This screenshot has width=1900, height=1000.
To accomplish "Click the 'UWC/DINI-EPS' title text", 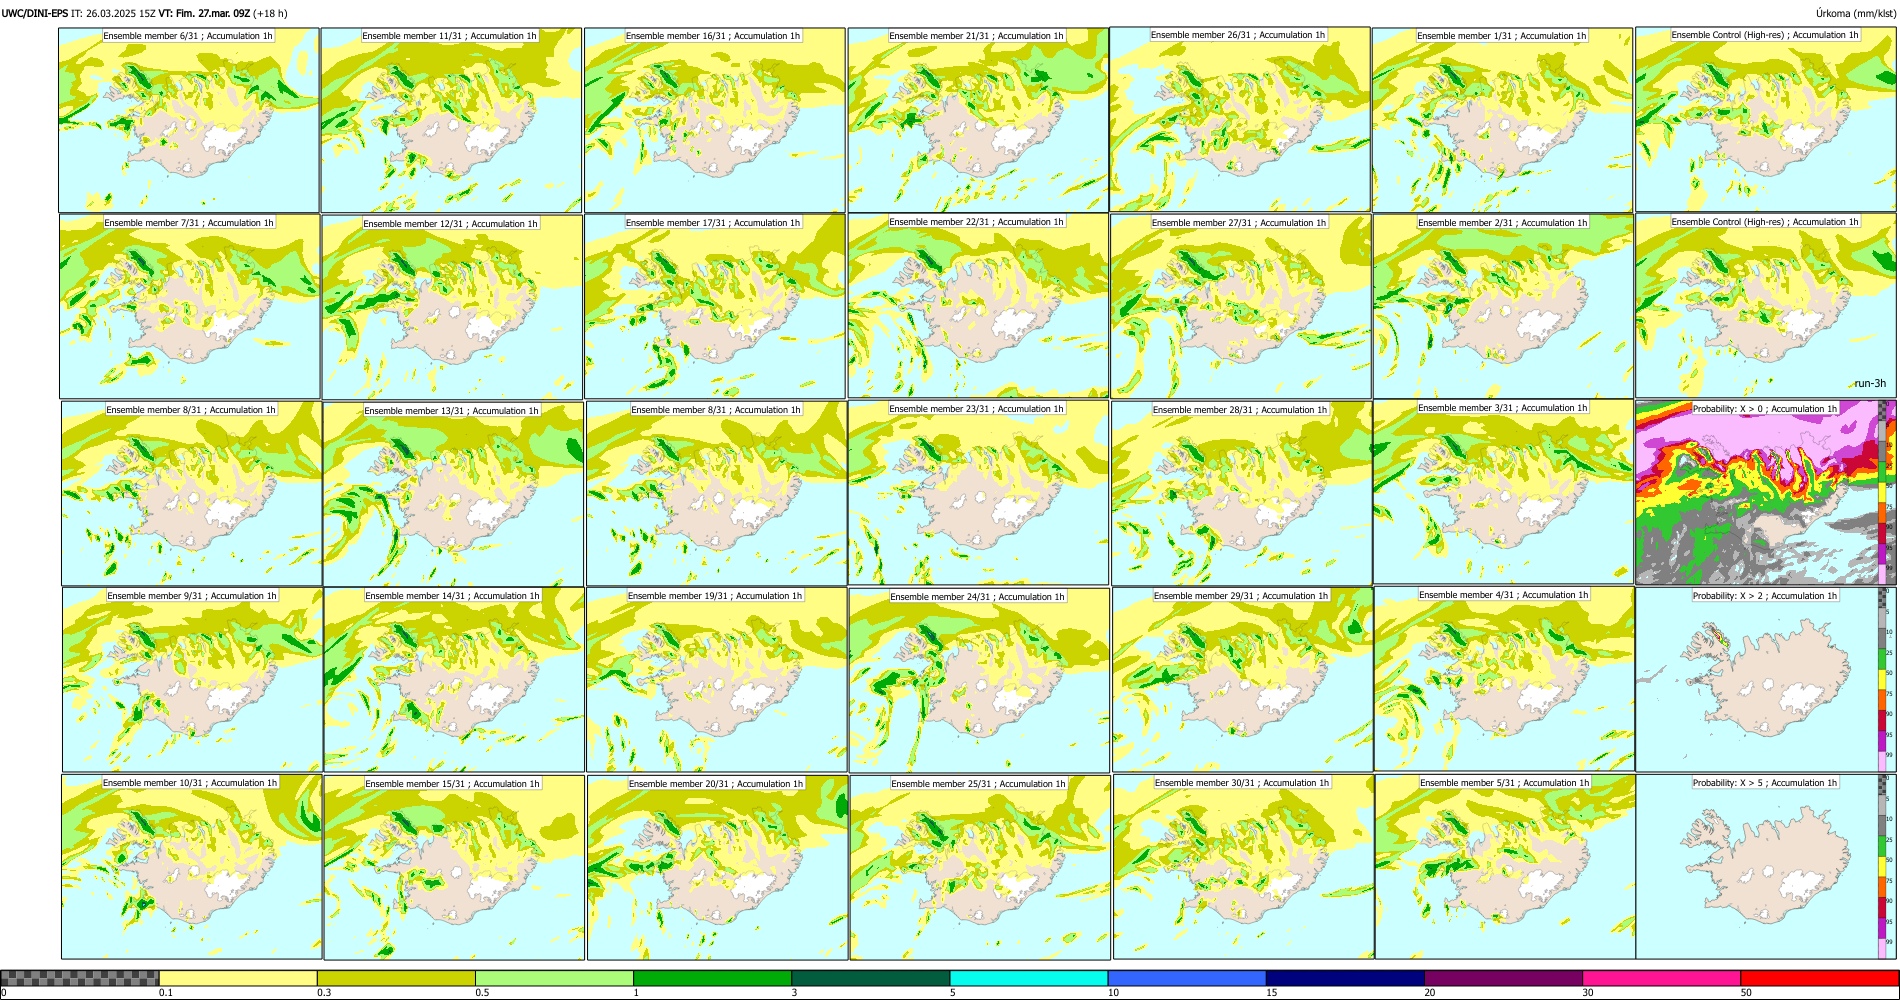I will point(34,13).
